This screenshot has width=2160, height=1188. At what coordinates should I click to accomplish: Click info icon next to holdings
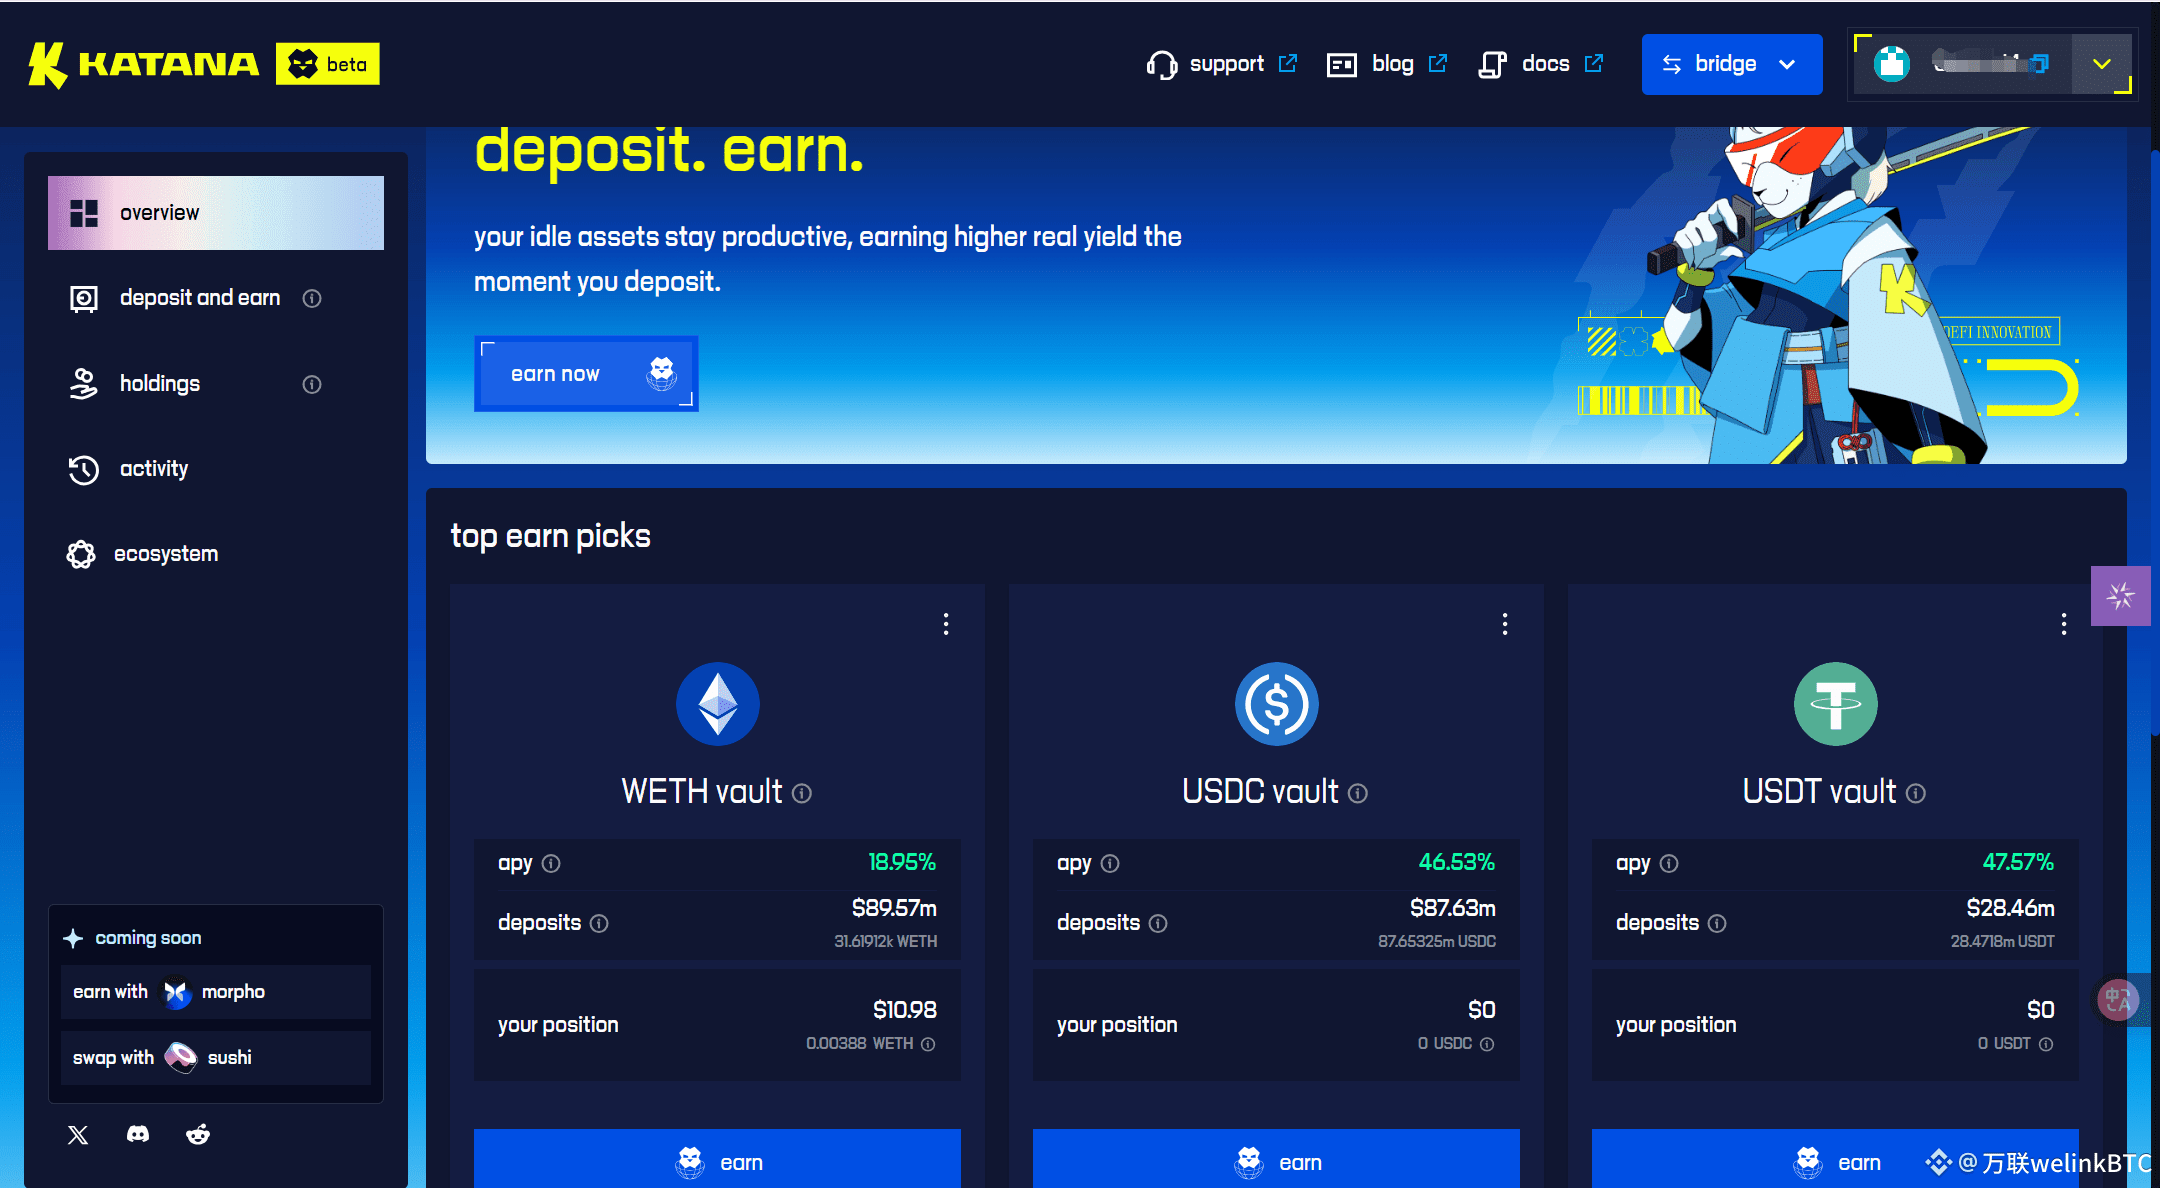(312, 384)
